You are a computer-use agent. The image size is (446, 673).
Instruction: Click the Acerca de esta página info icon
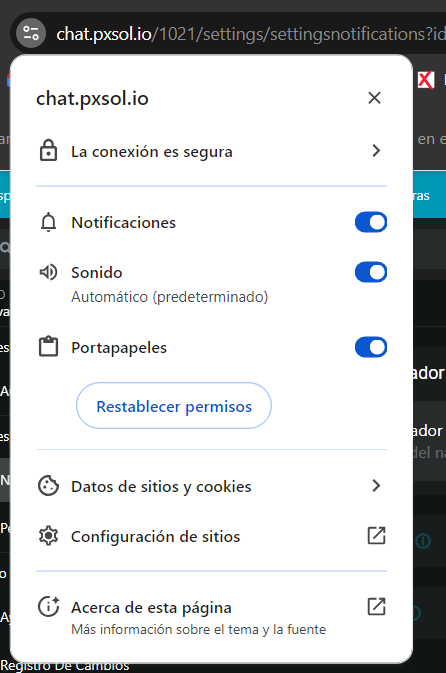(x=48, y=607)
